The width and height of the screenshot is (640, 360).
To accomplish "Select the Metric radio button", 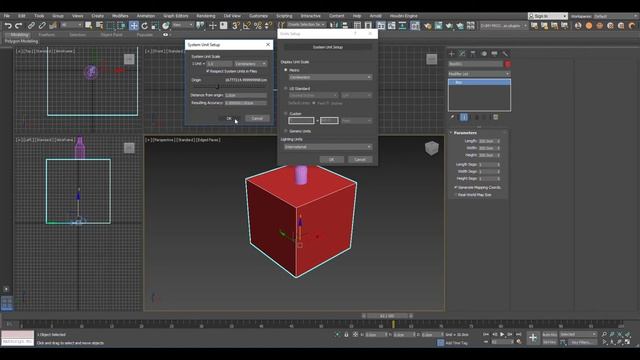I will (286, 70).
